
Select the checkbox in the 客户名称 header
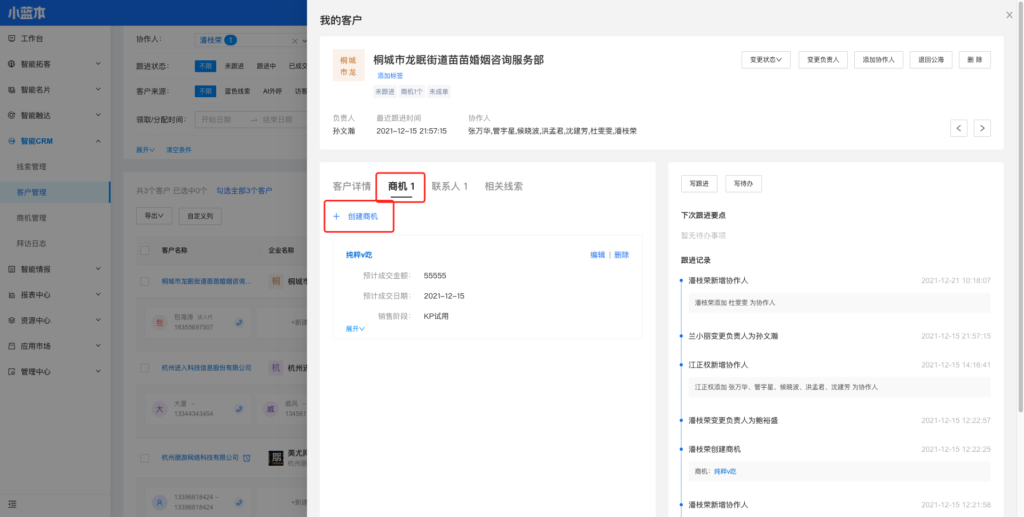[144, 250]
